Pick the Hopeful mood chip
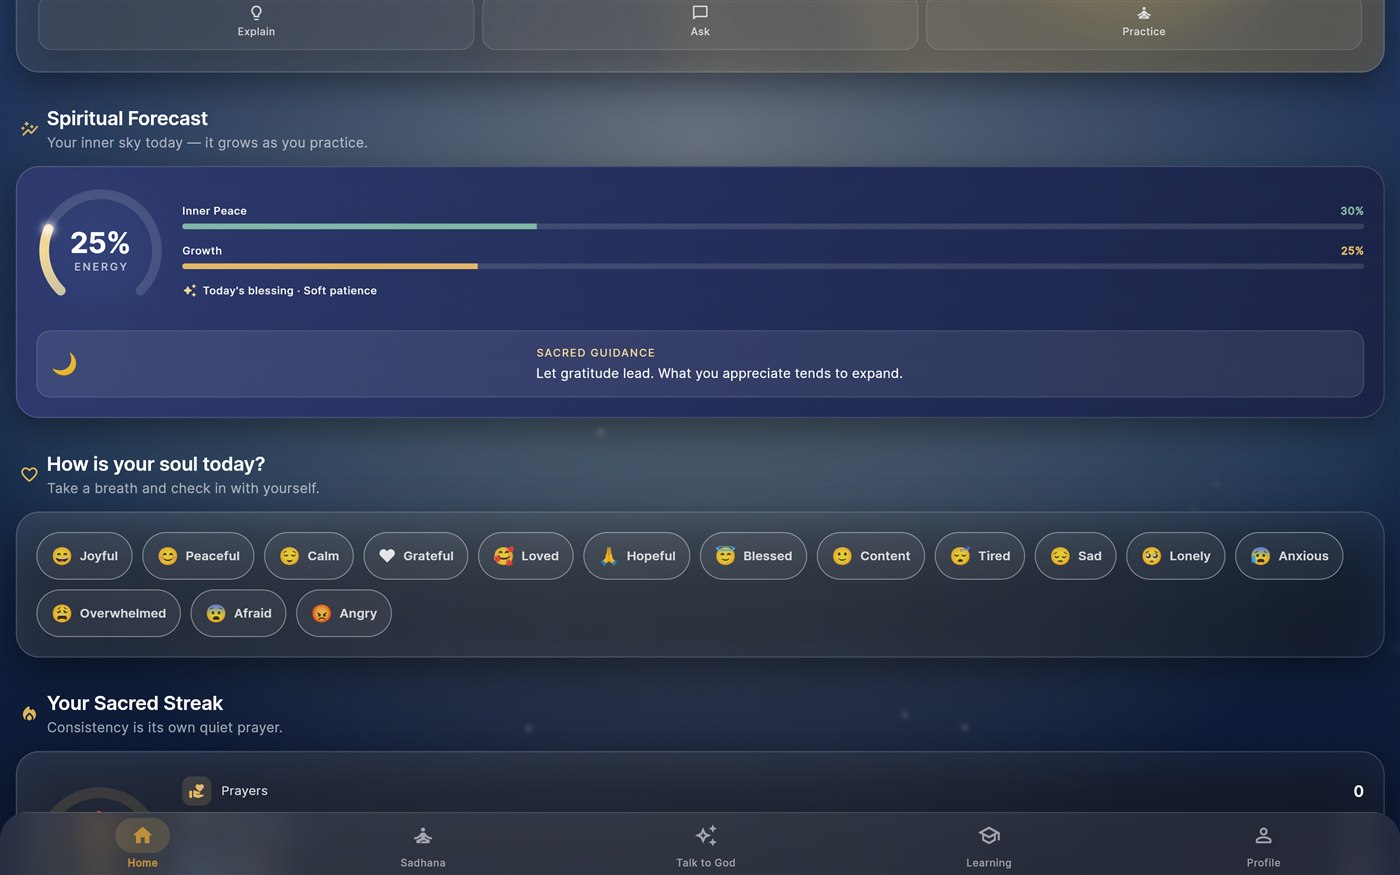1400x875 pixels. (x=637, y=556)
